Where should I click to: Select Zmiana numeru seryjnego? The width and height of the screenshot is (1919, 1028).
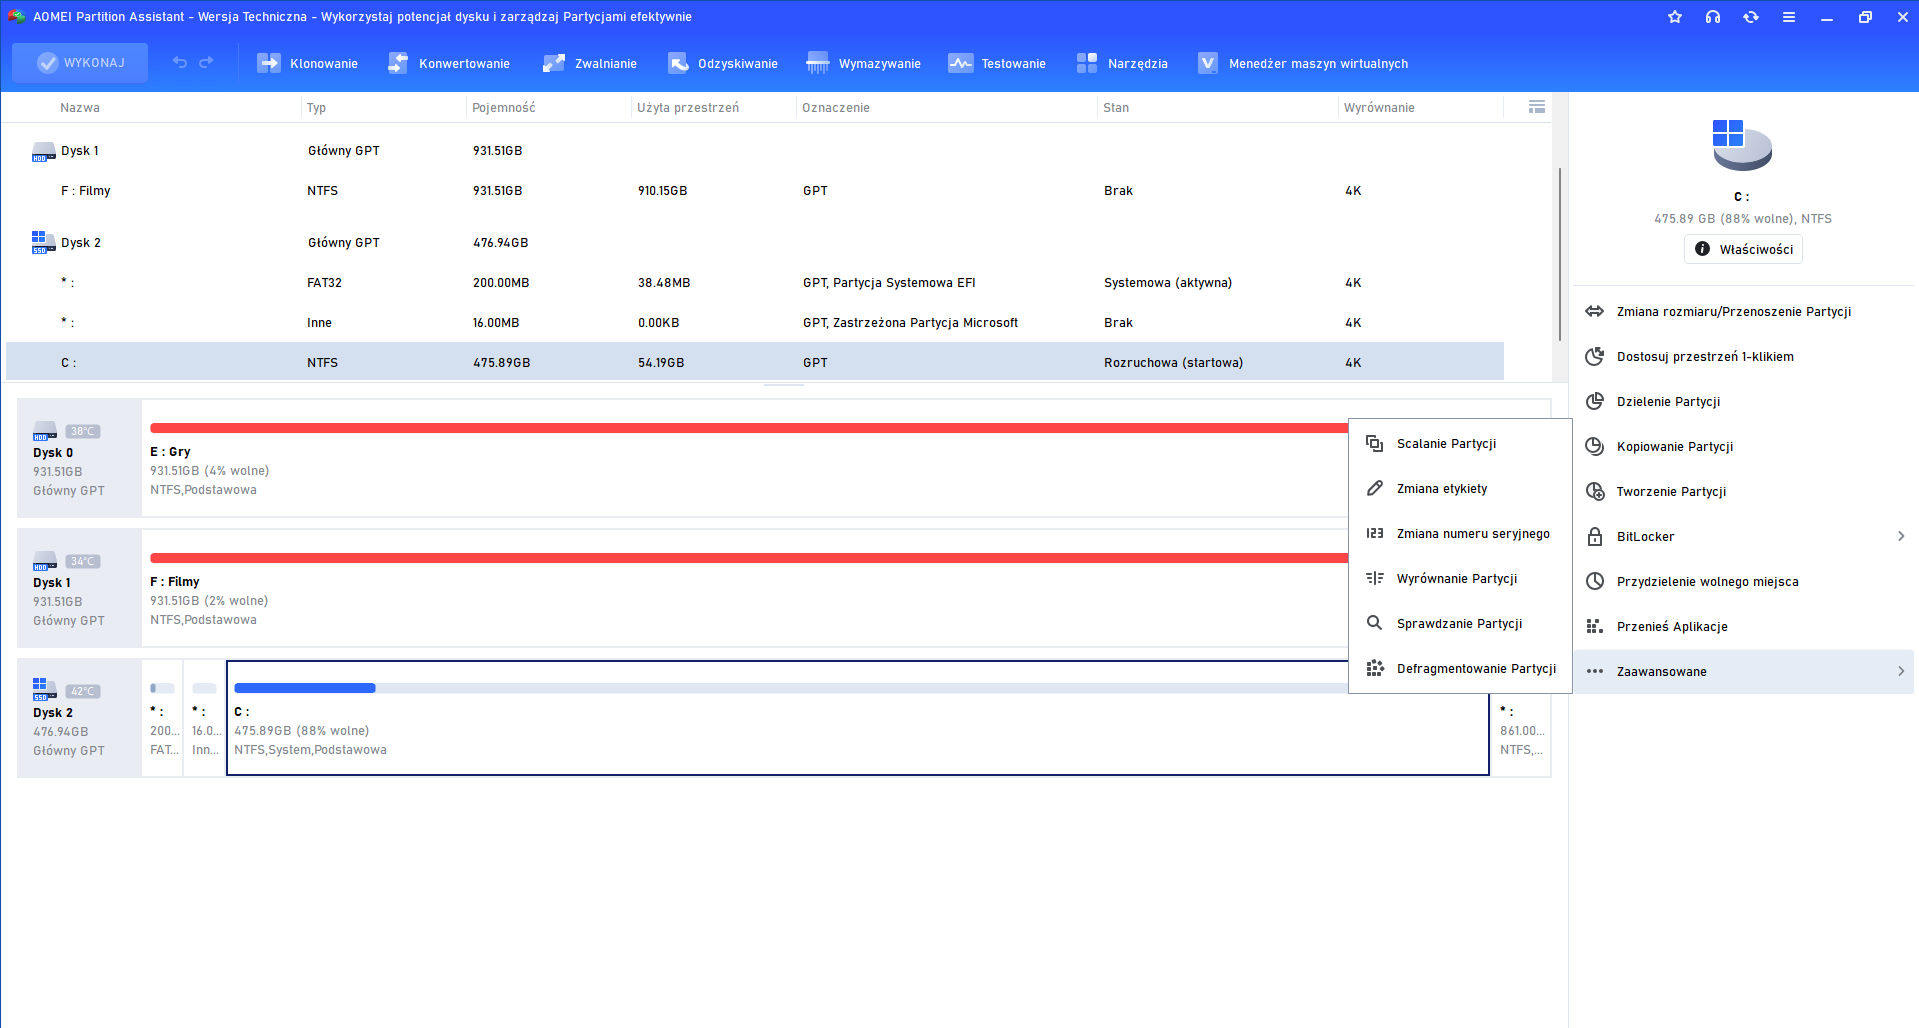(x=1460, y=533)
